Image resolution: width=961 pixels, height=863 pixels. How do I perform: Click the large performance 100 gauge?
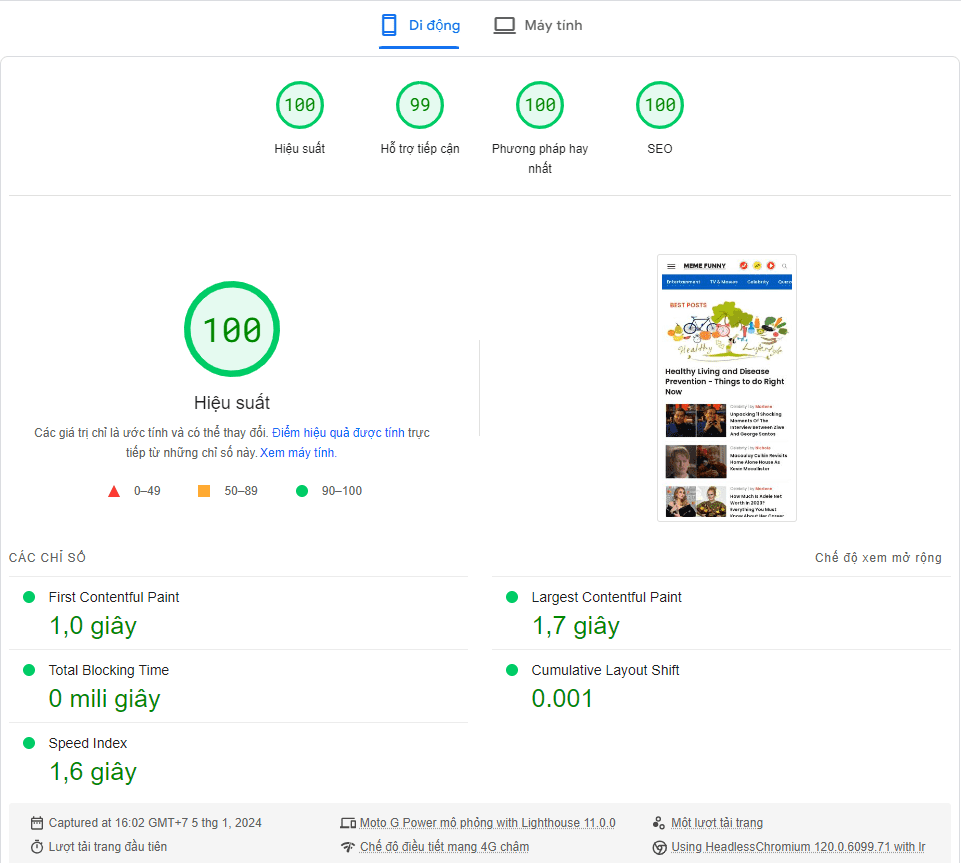pyautogui.click(x=232, y=329)
